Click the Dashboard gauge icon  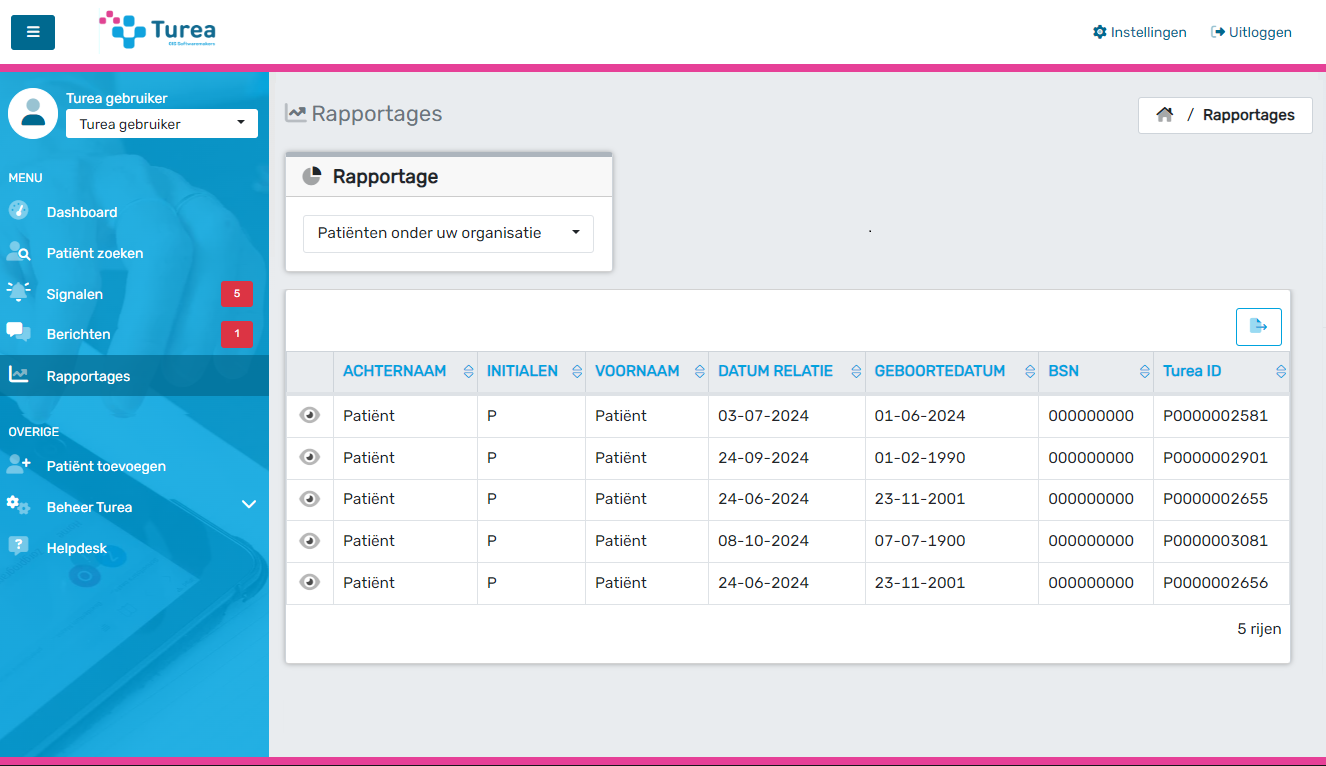18,211
